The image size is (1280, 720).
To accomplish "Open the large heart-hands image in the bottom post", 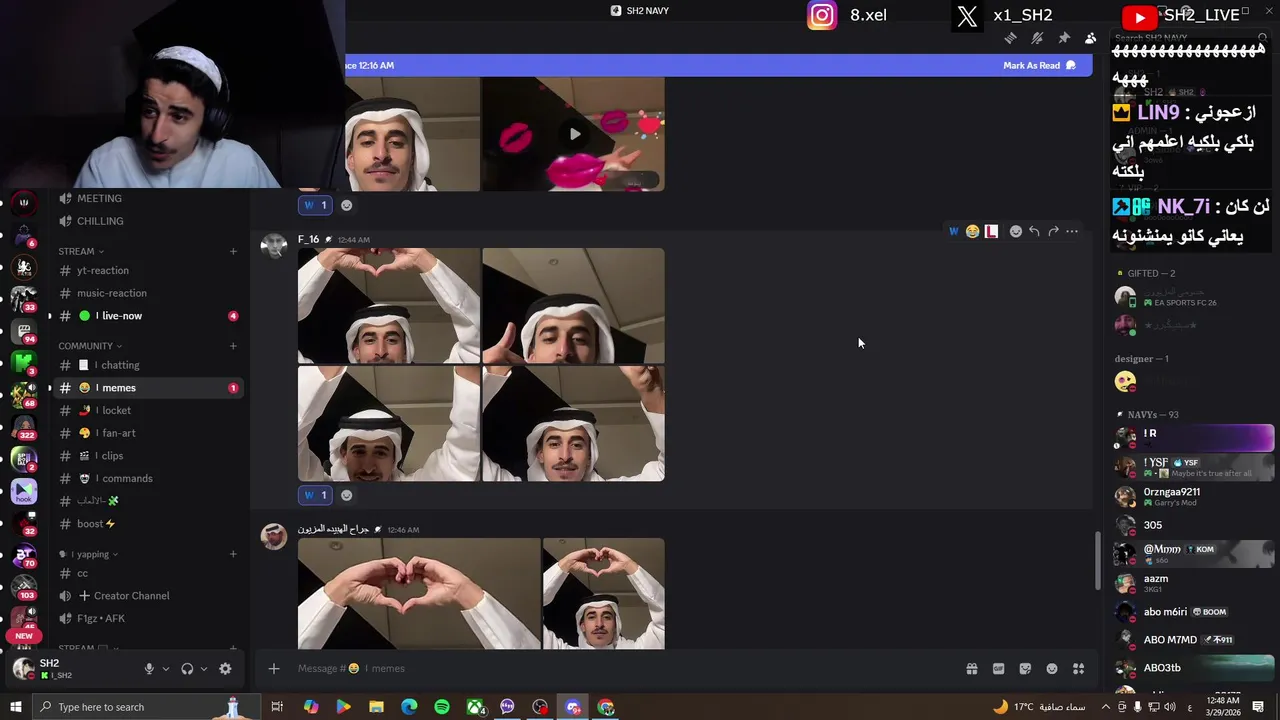I will click(x=419, y=593).
